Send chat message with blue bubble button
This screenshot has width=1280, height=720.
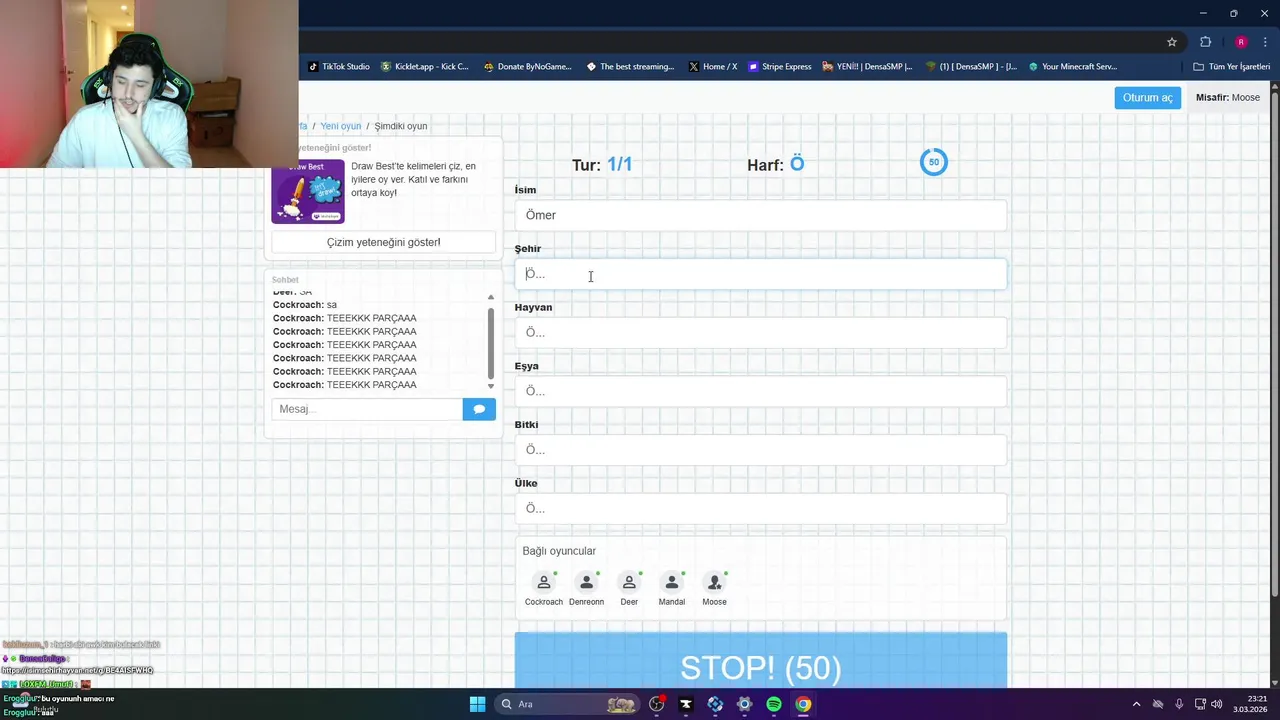click(x=479, y=409)
